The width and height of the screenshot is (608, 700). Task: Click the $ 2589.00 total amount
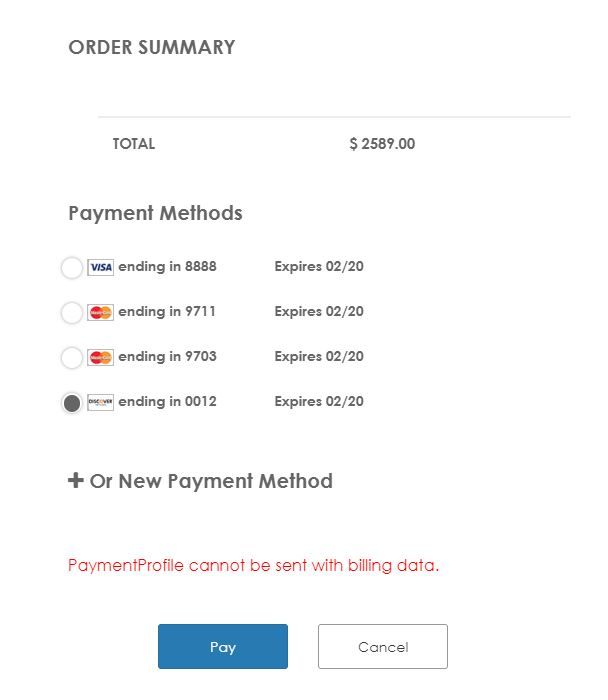pos(382,144)
